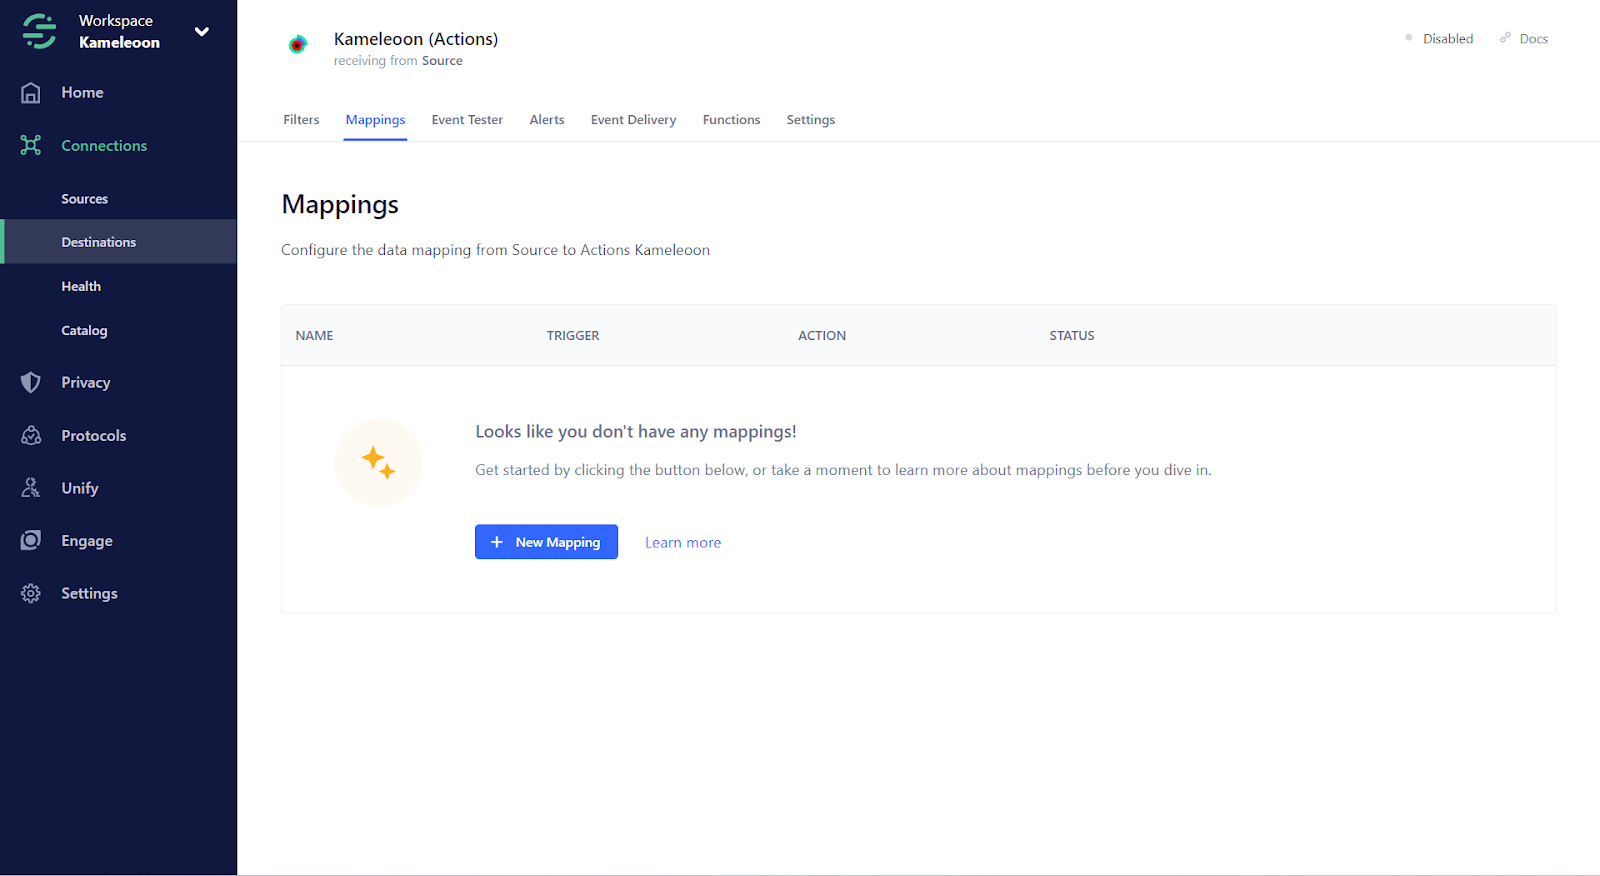Open the Catalog page
The image size is (1600, 876).
[84, 330]
